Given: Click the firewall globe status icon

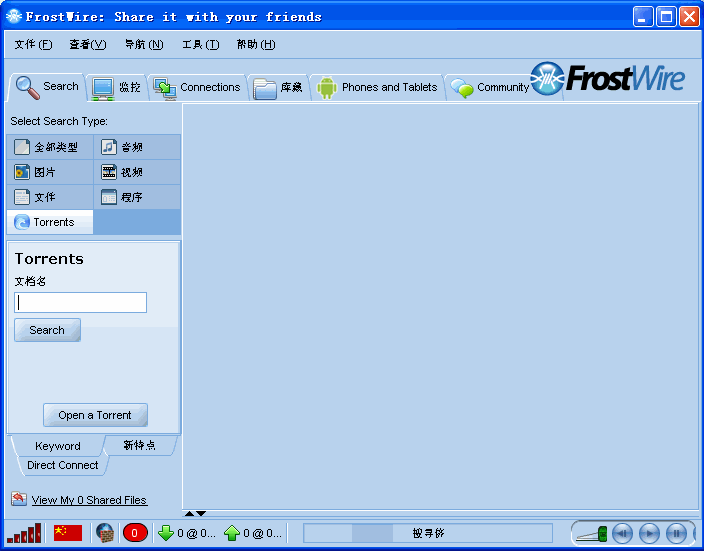Looking at the screenshot, I should 105,533.
